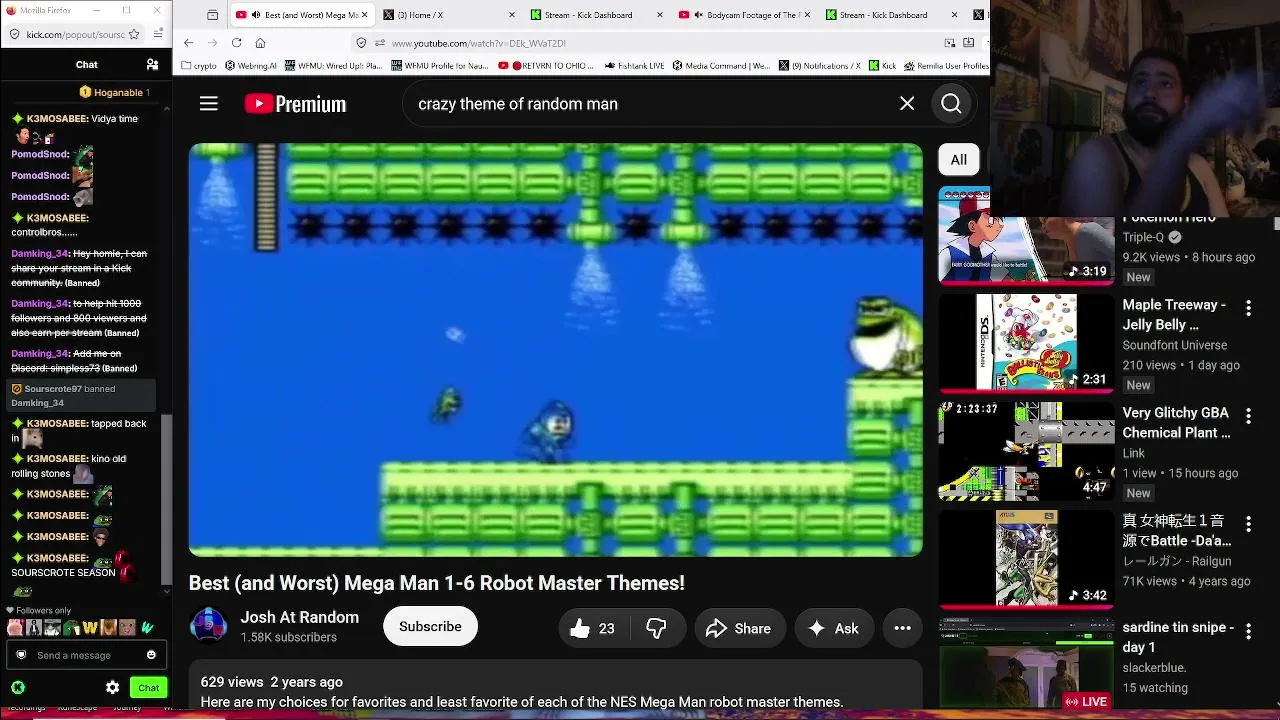This screenshot has width=1280, height=720.
Task: Dislike the Mega Man video
Action: 656,628
